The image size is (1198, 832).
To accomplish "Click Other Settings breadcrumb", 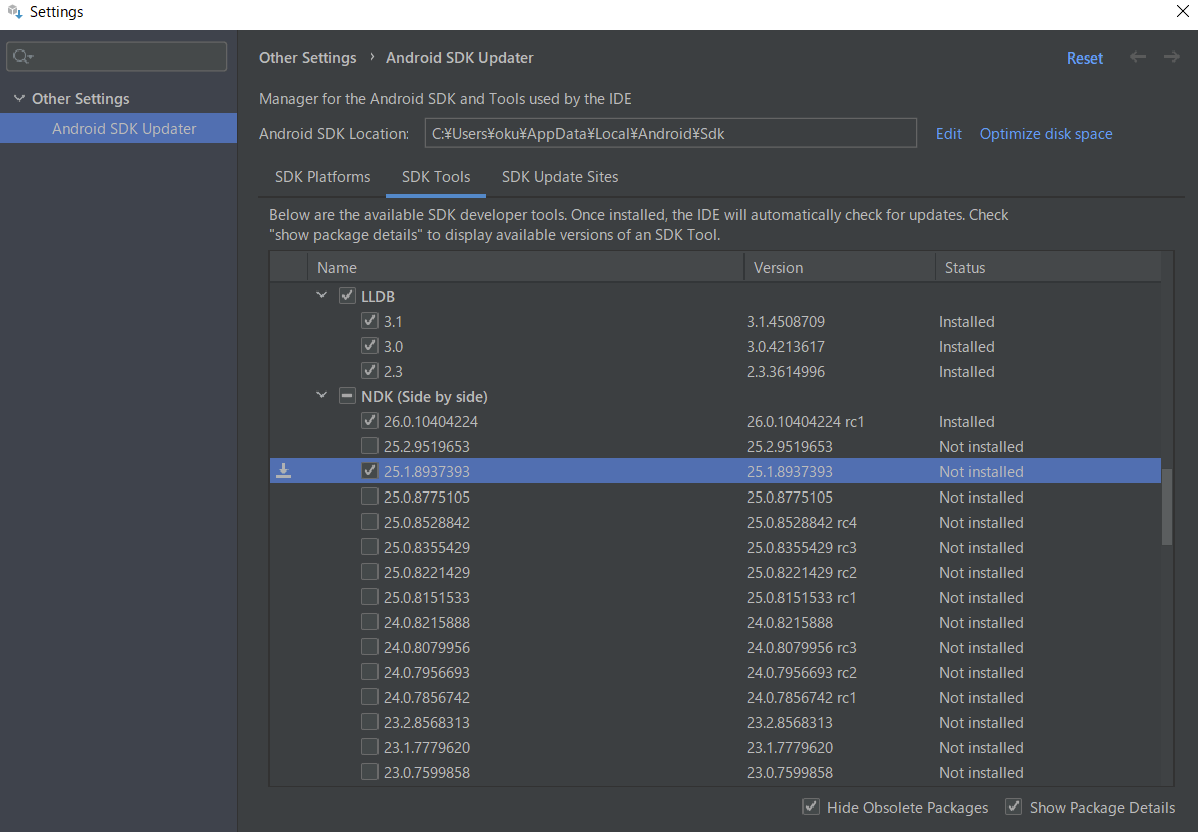I will (307, 58).
